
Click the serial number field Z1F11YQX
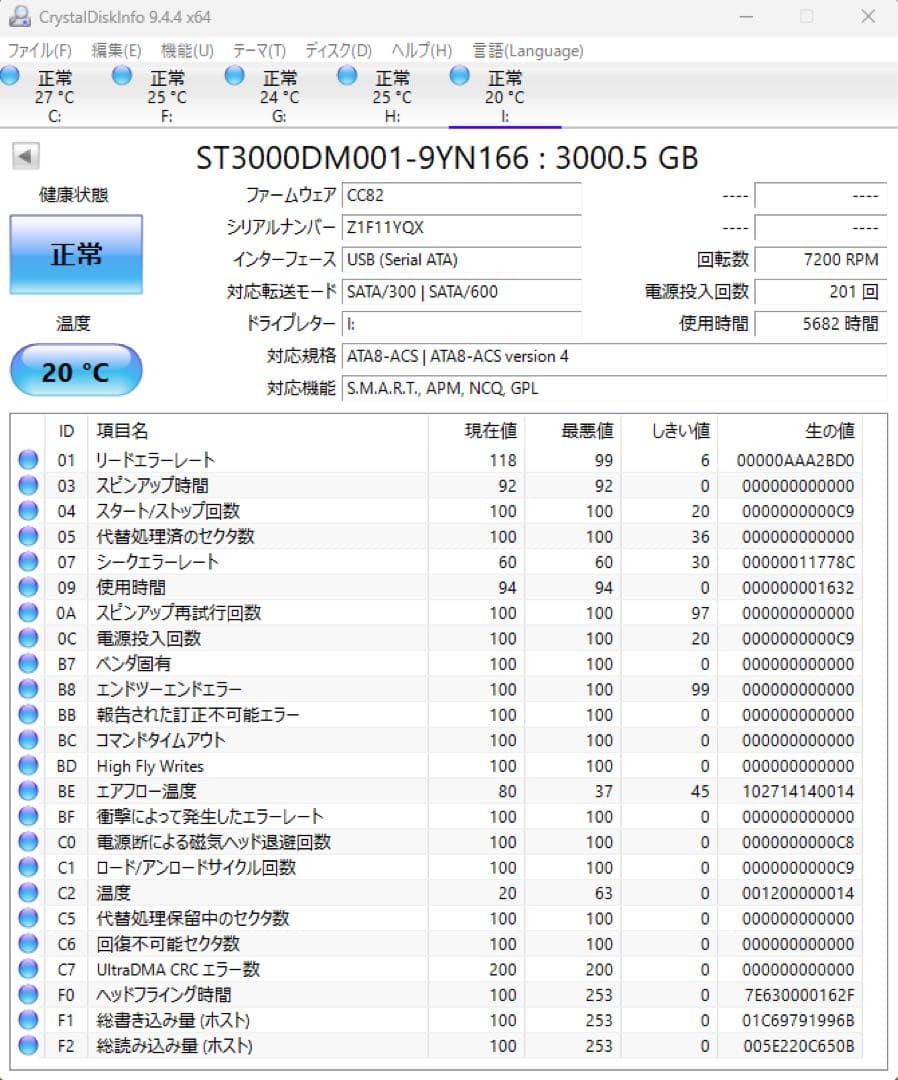coord(461,227)
